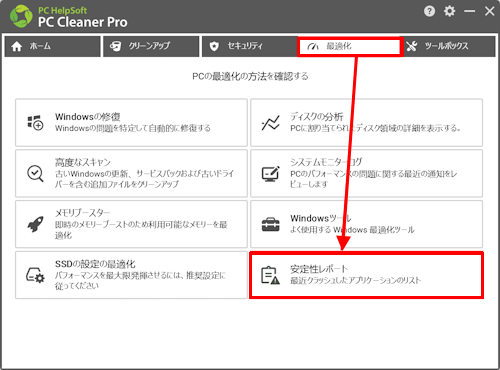The width and height of the screenshot is (500, 370).
Task: Click the メモリブースター rocket icon
Action: point(35,224)
